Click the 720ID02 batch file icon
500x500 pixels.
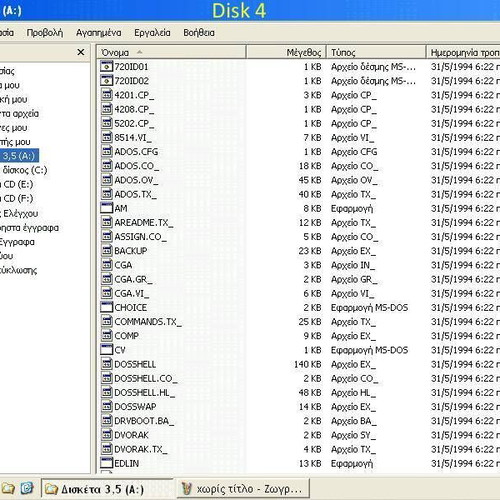(x=106, y=81)
